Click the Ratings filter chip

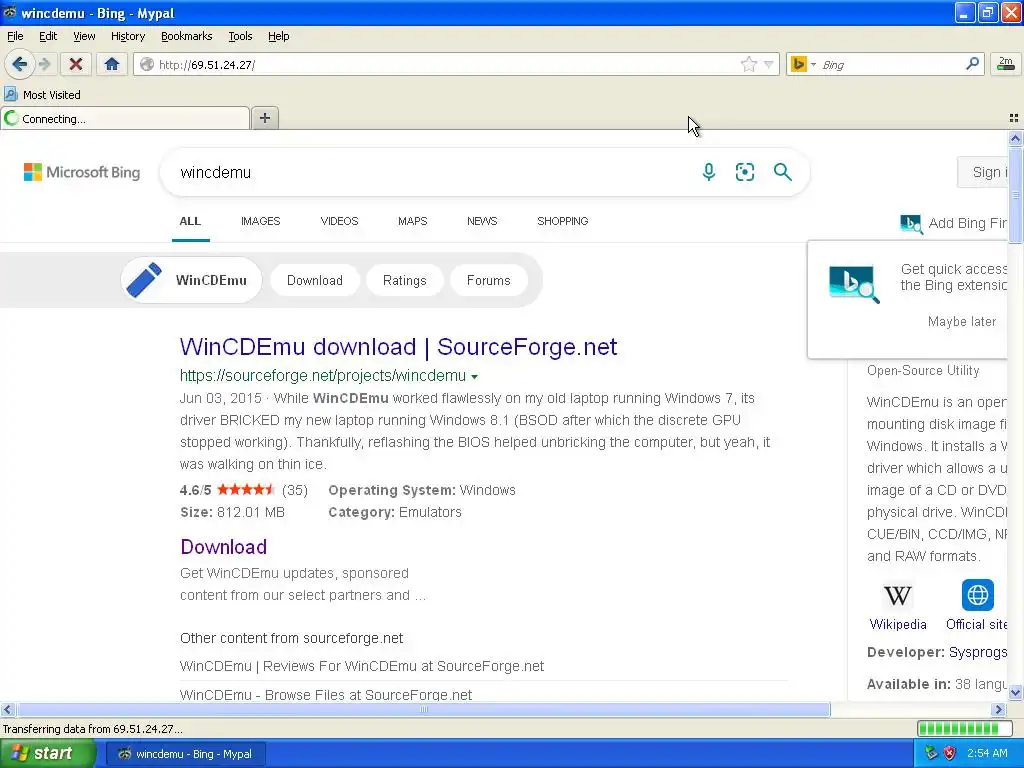click(x=404, y=280)
